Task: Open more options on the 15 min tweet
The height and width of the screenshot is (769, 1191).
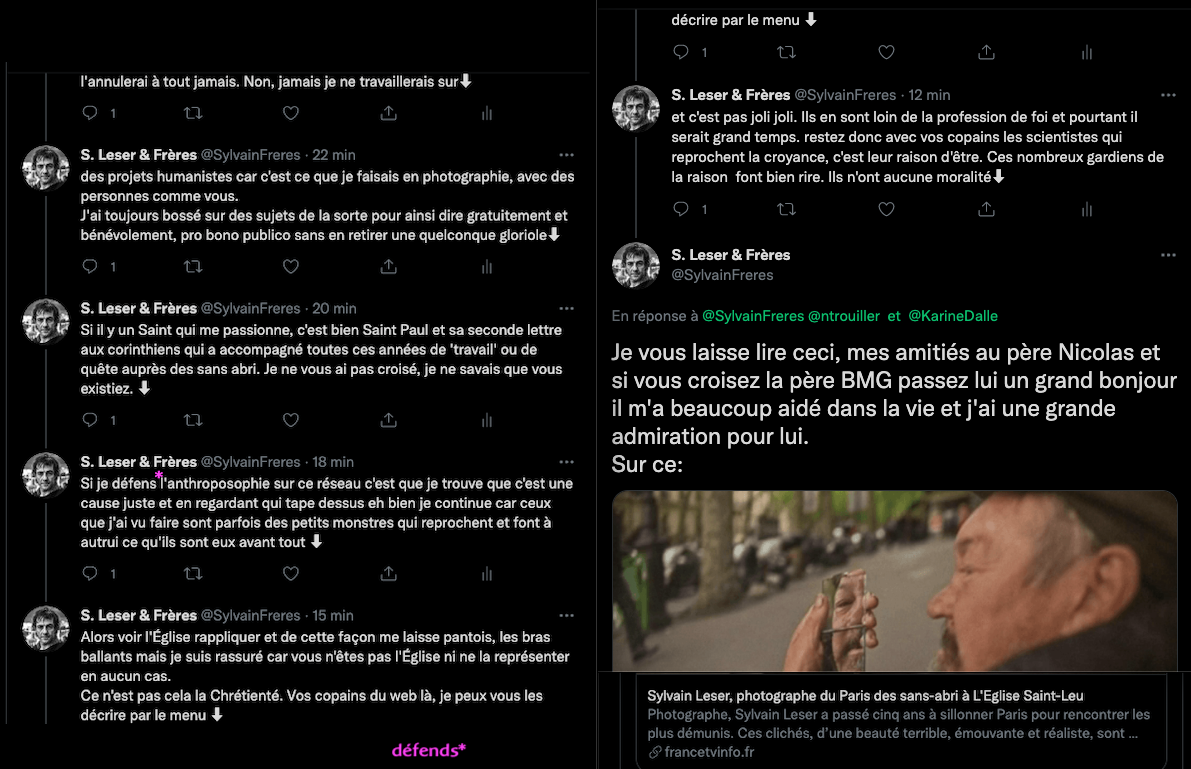Action: click(x=567, y=616)
